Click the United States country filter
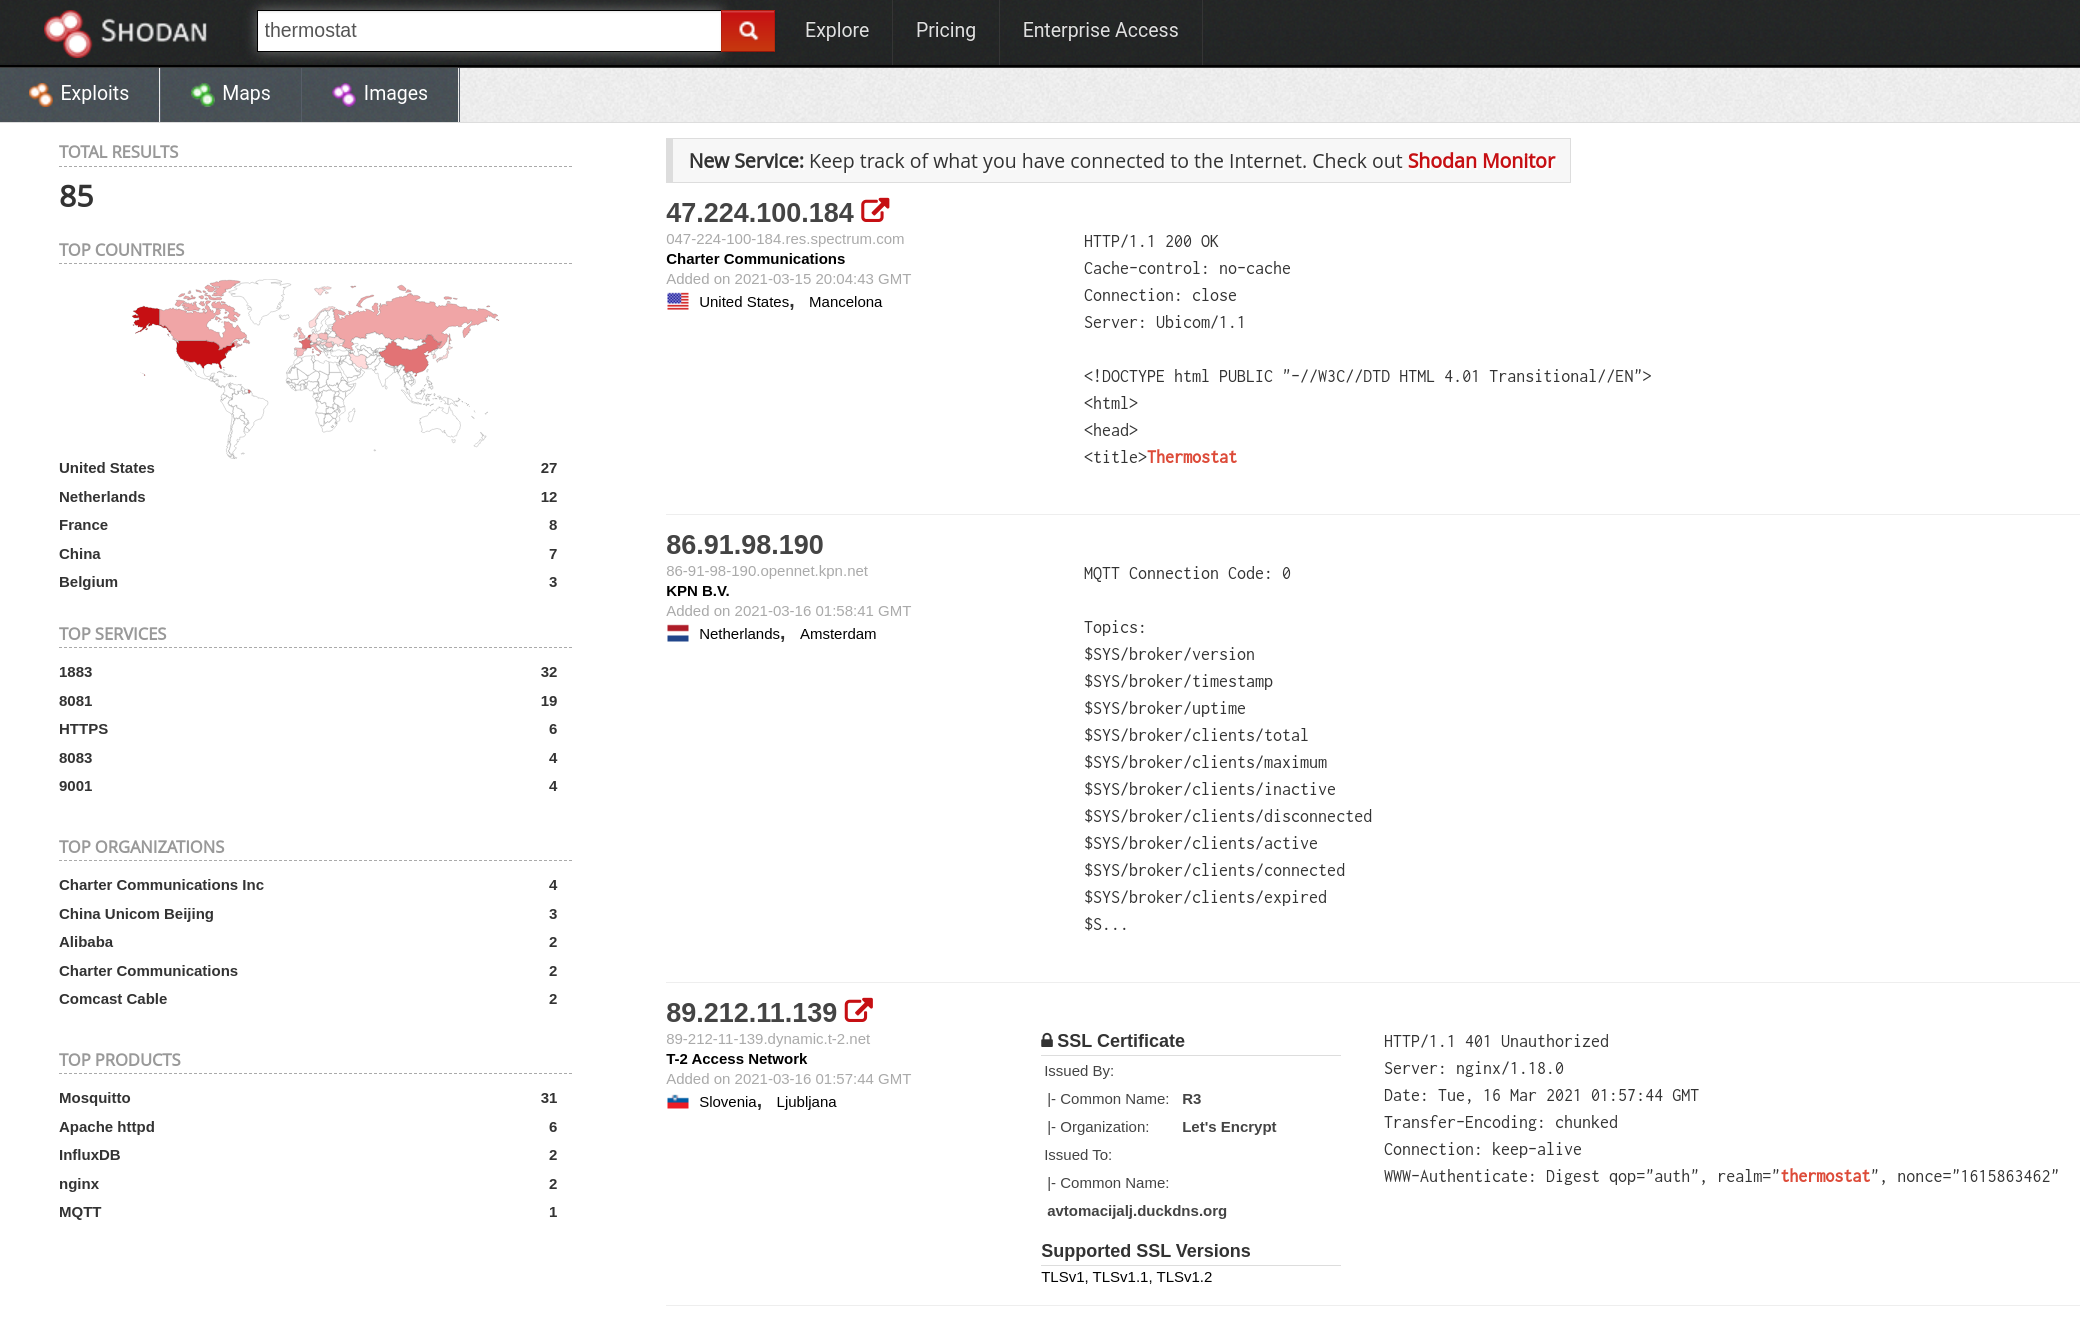2080x1319 pixels. click(106, 467)
